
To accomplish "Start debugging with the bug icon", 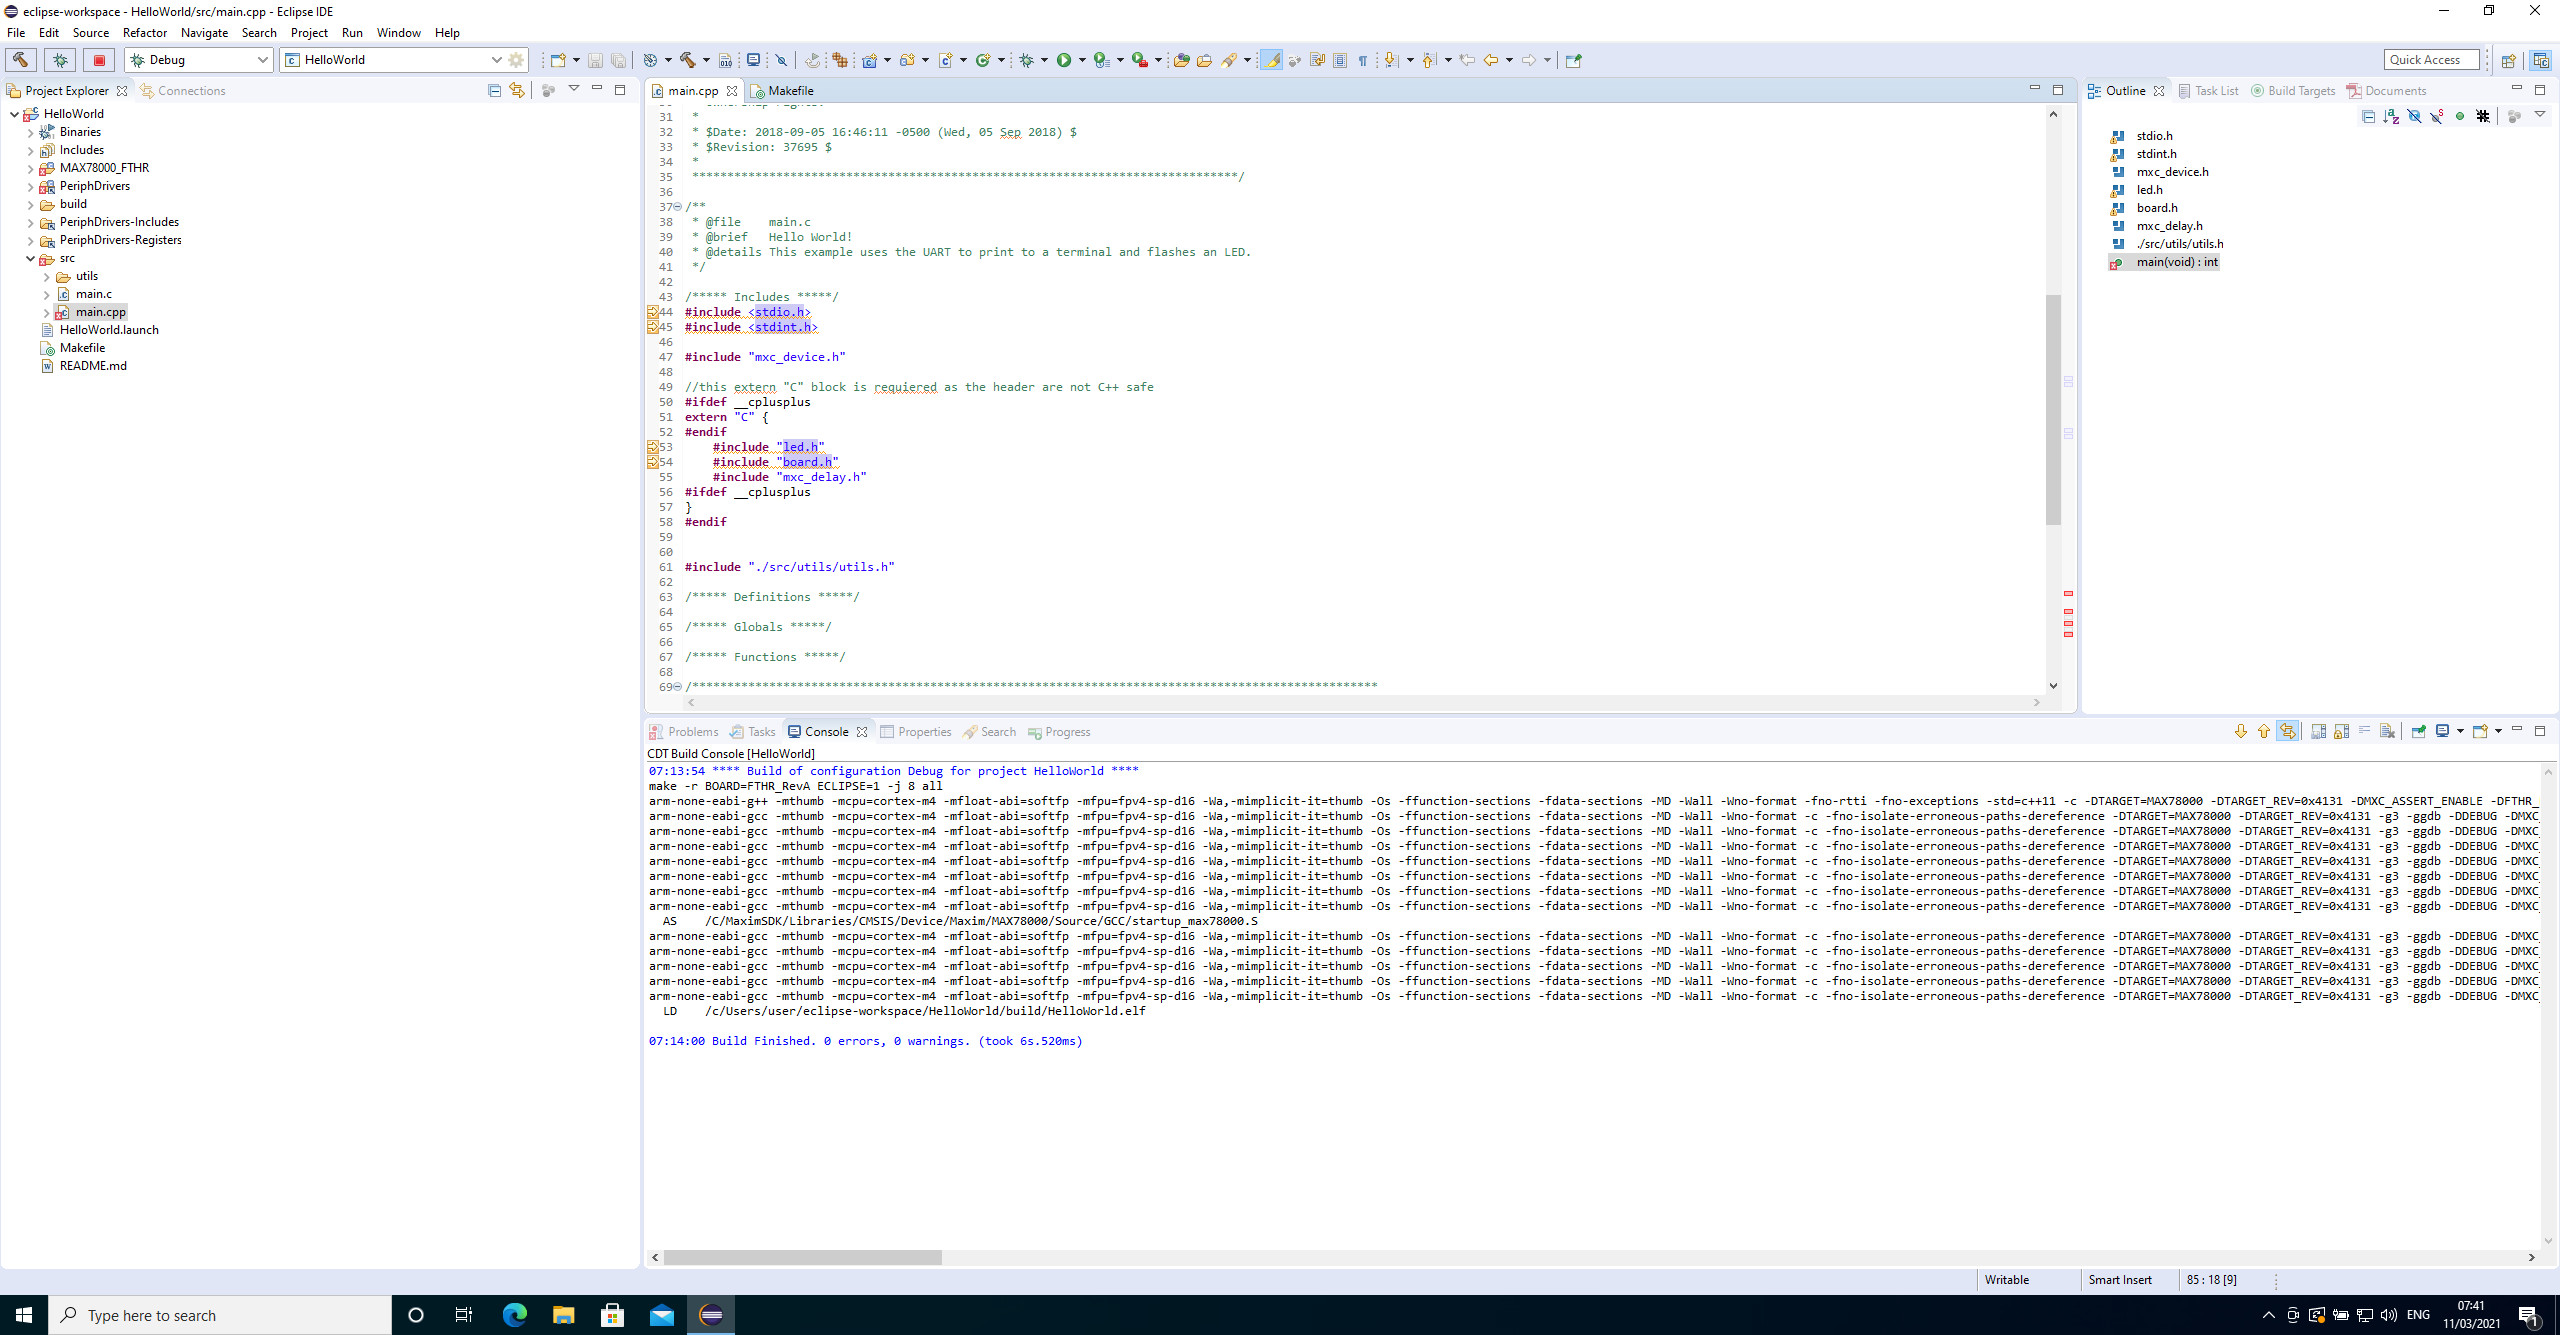I will pos(1027,60).
